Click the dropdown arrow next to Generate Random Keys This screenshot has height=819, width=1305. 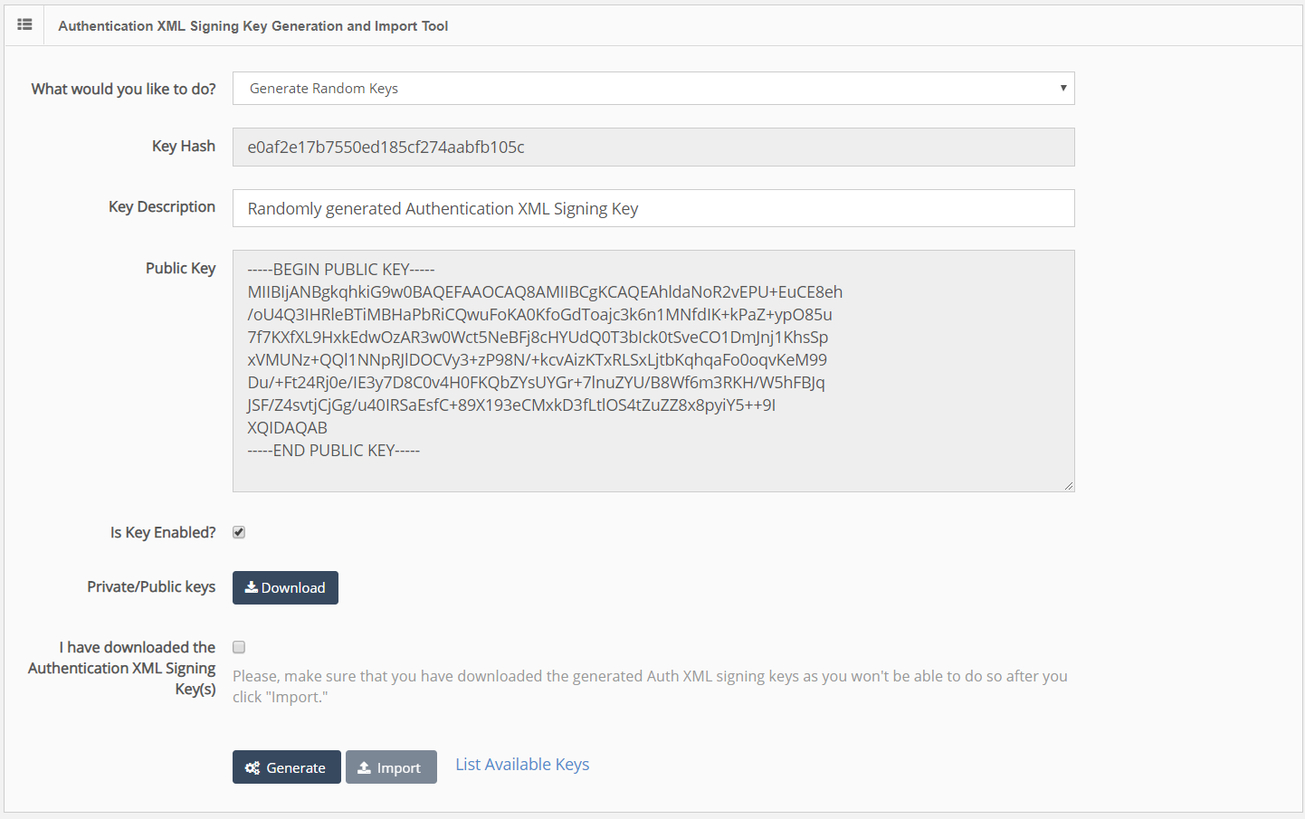(x=1063, y=88)
